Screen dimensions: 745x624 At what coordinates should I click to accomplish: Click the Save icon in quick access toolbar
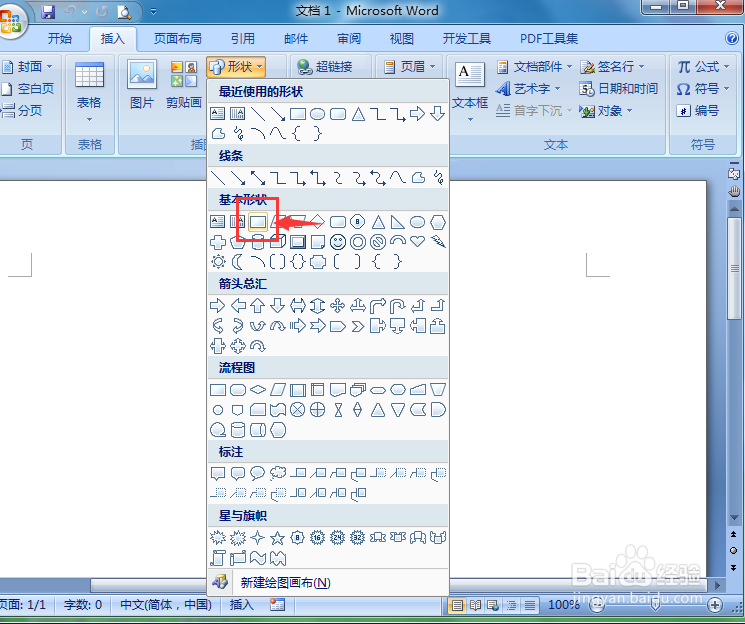(48, 12)
